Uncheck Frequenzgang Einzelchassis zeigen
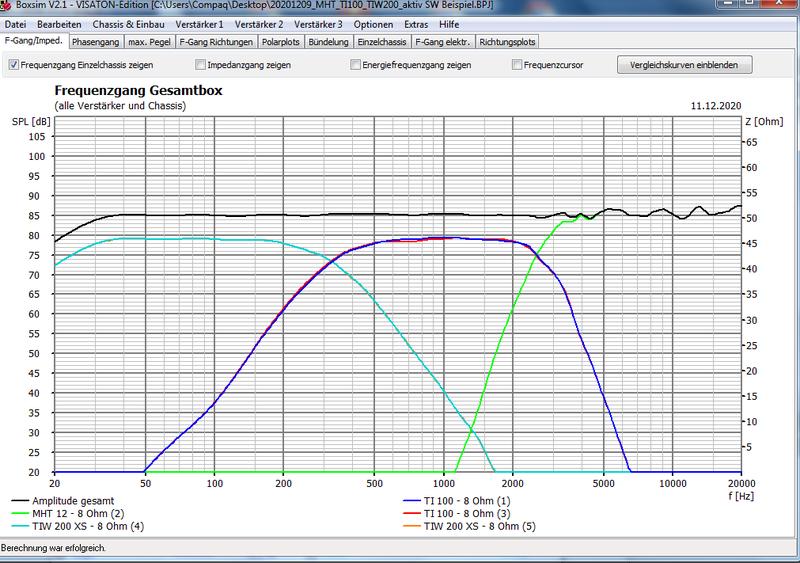Image resolution: width=800 pixels, height=563 pixels. [x=14, y=65]
